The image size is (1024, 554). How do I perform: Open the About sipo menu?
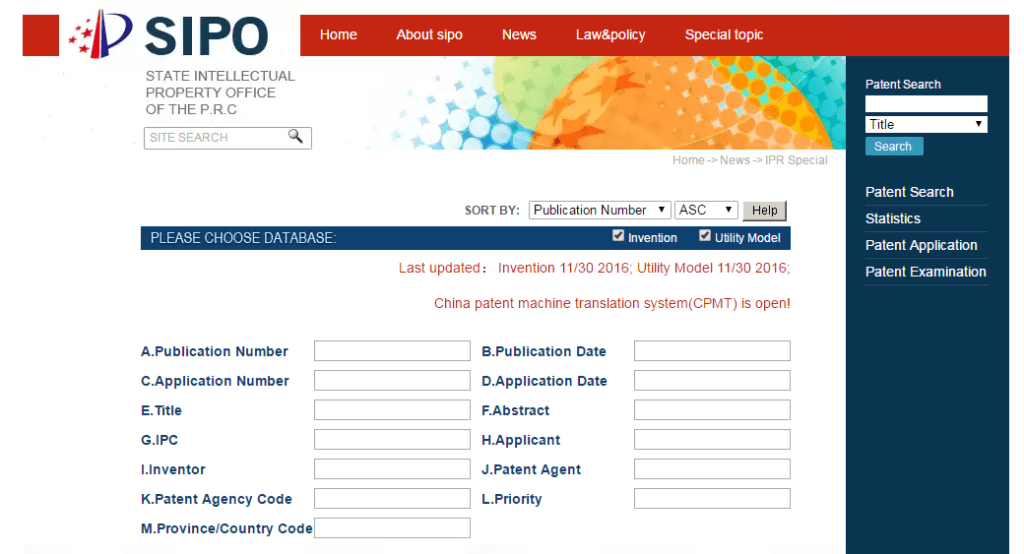point(429,35)
